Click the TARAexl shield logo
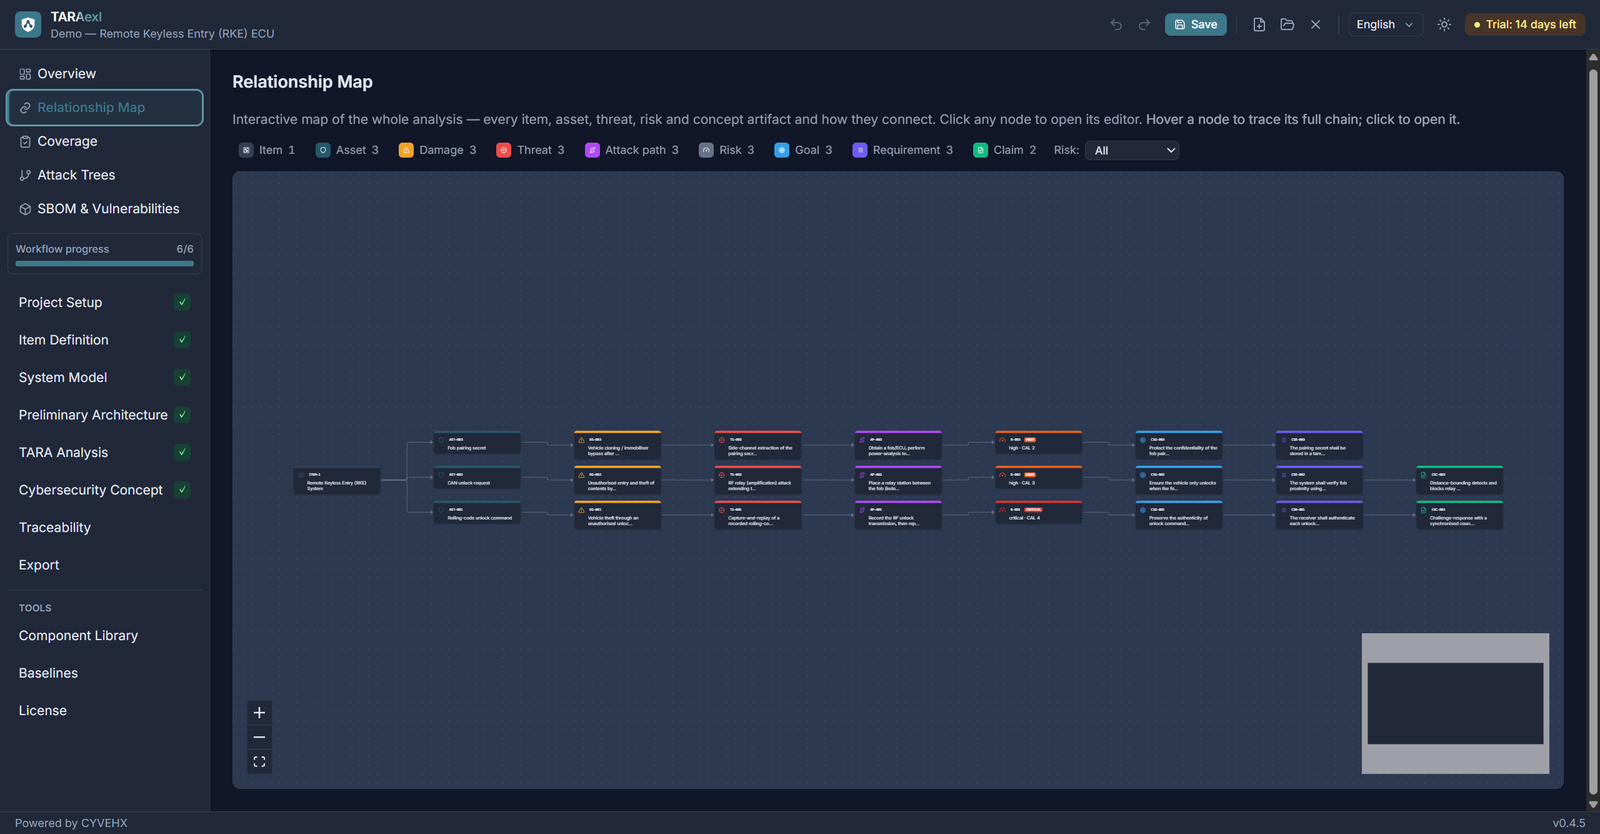The width and height of the screenshot is (1600, 834). tap(28, 24)
